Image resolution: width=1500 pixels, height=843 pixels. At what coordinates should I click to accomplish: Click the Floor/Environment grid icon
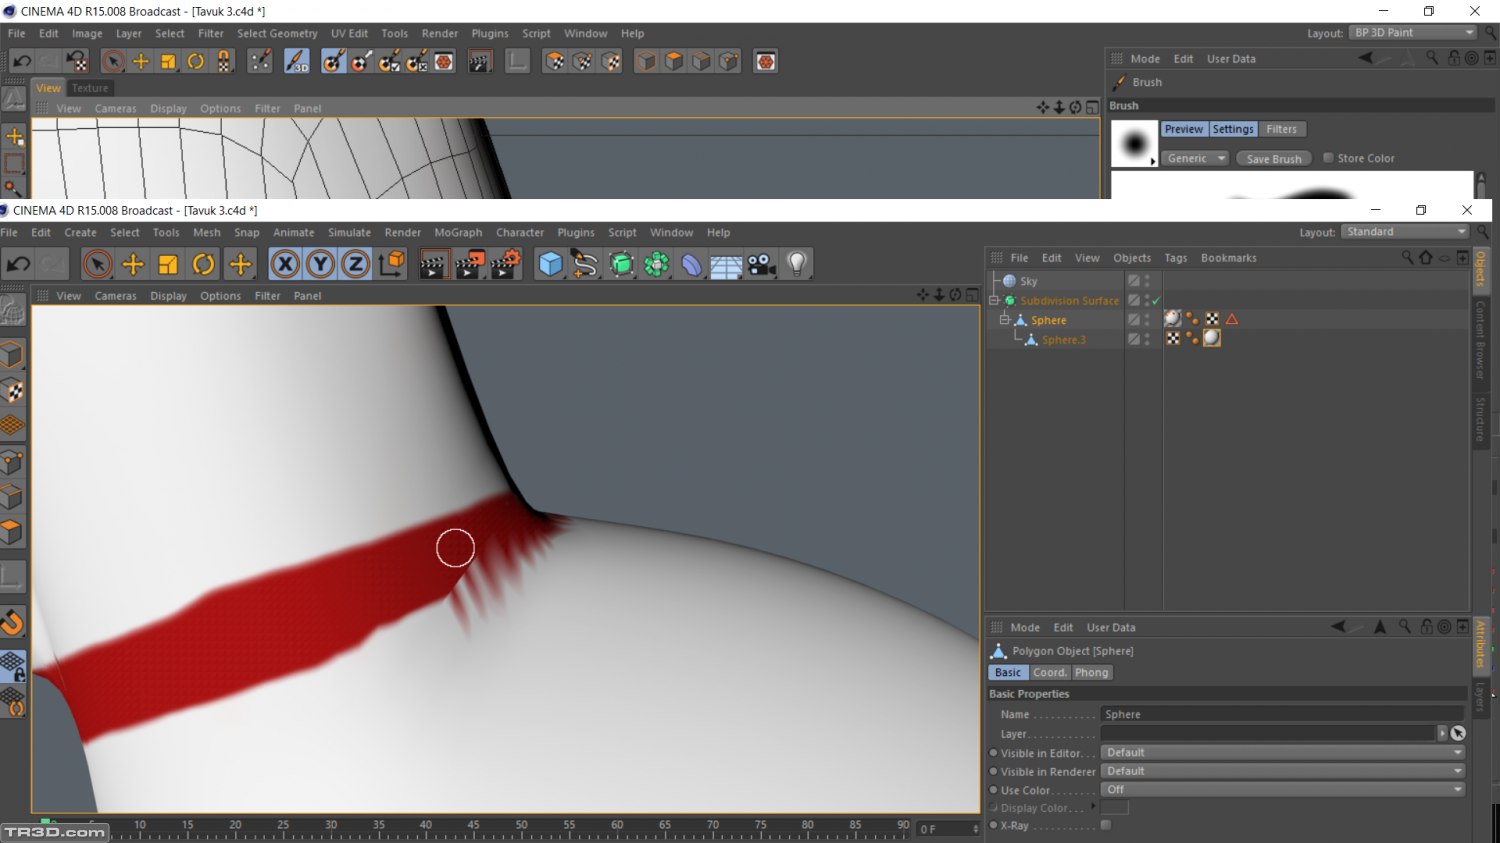pyautogui.click(x=726, y=264)
